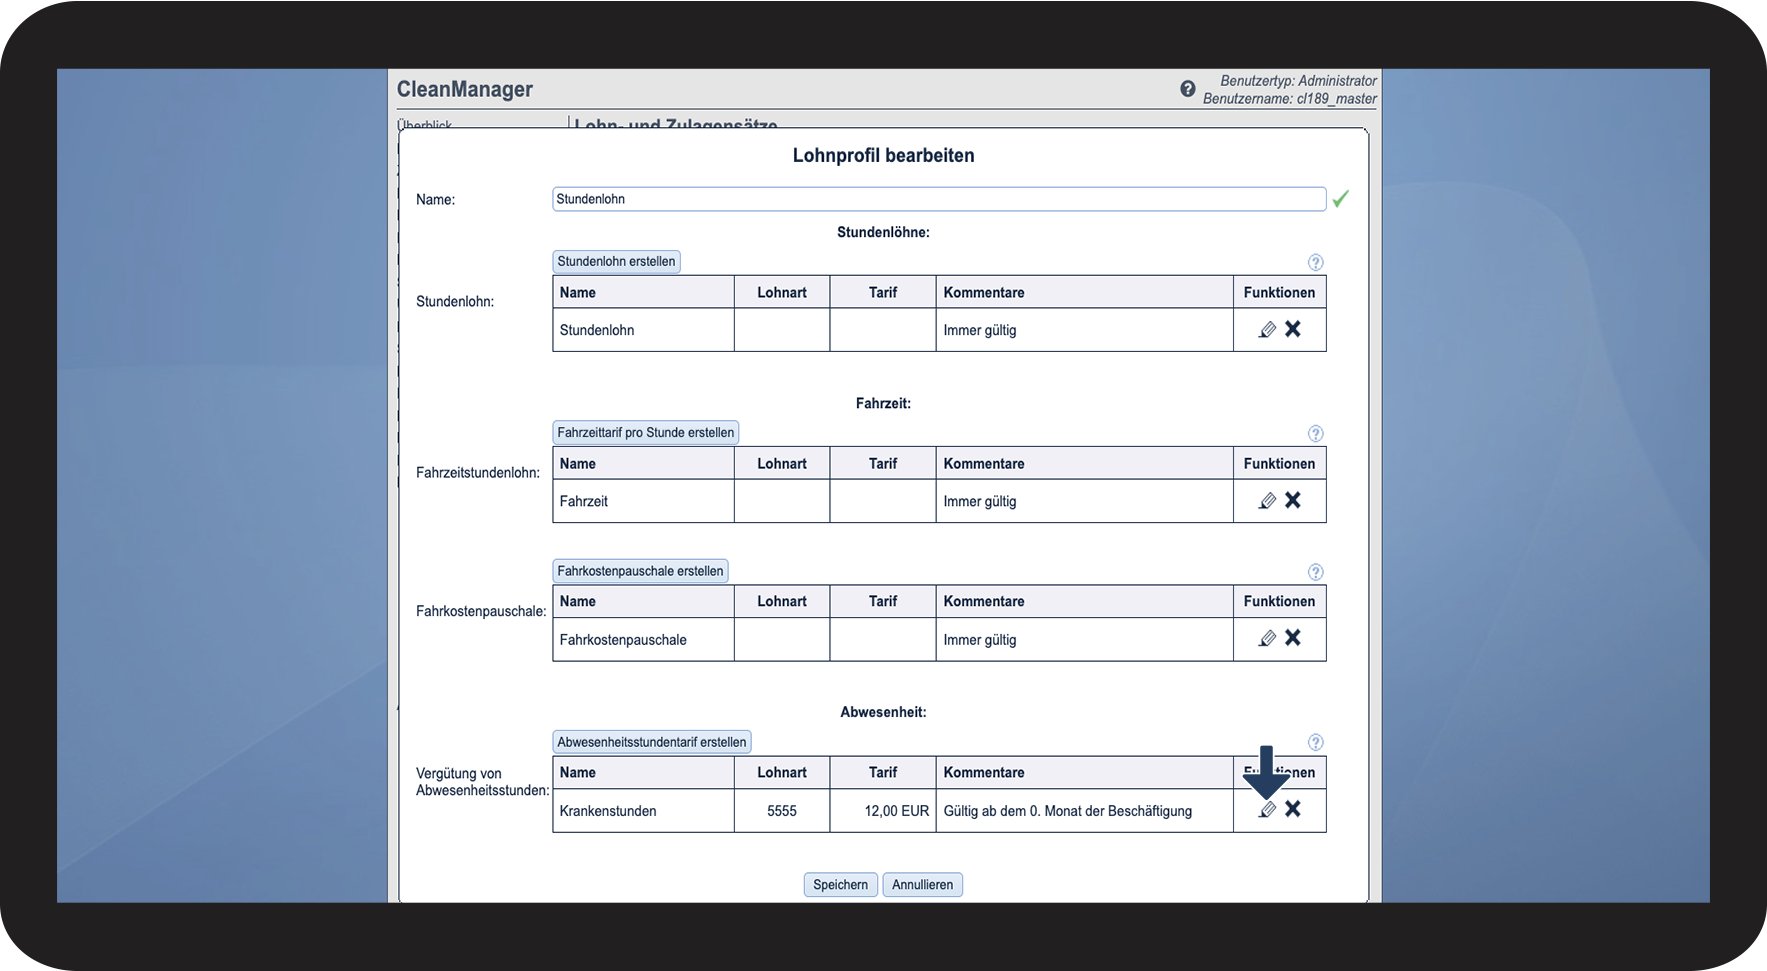Create an Abwesenheitsstundentarif
1767x971 pixels.
tap(652, 742)
